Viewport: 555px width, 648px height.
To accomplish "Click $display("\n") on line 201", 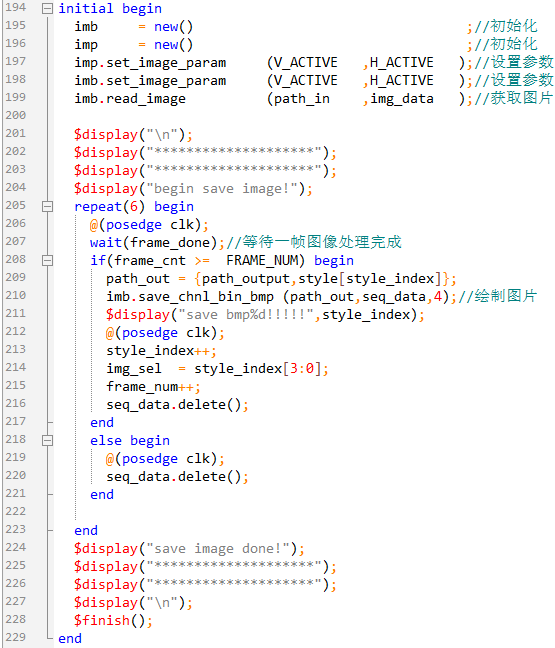I will pyautogui.click(x=133, y=135).
